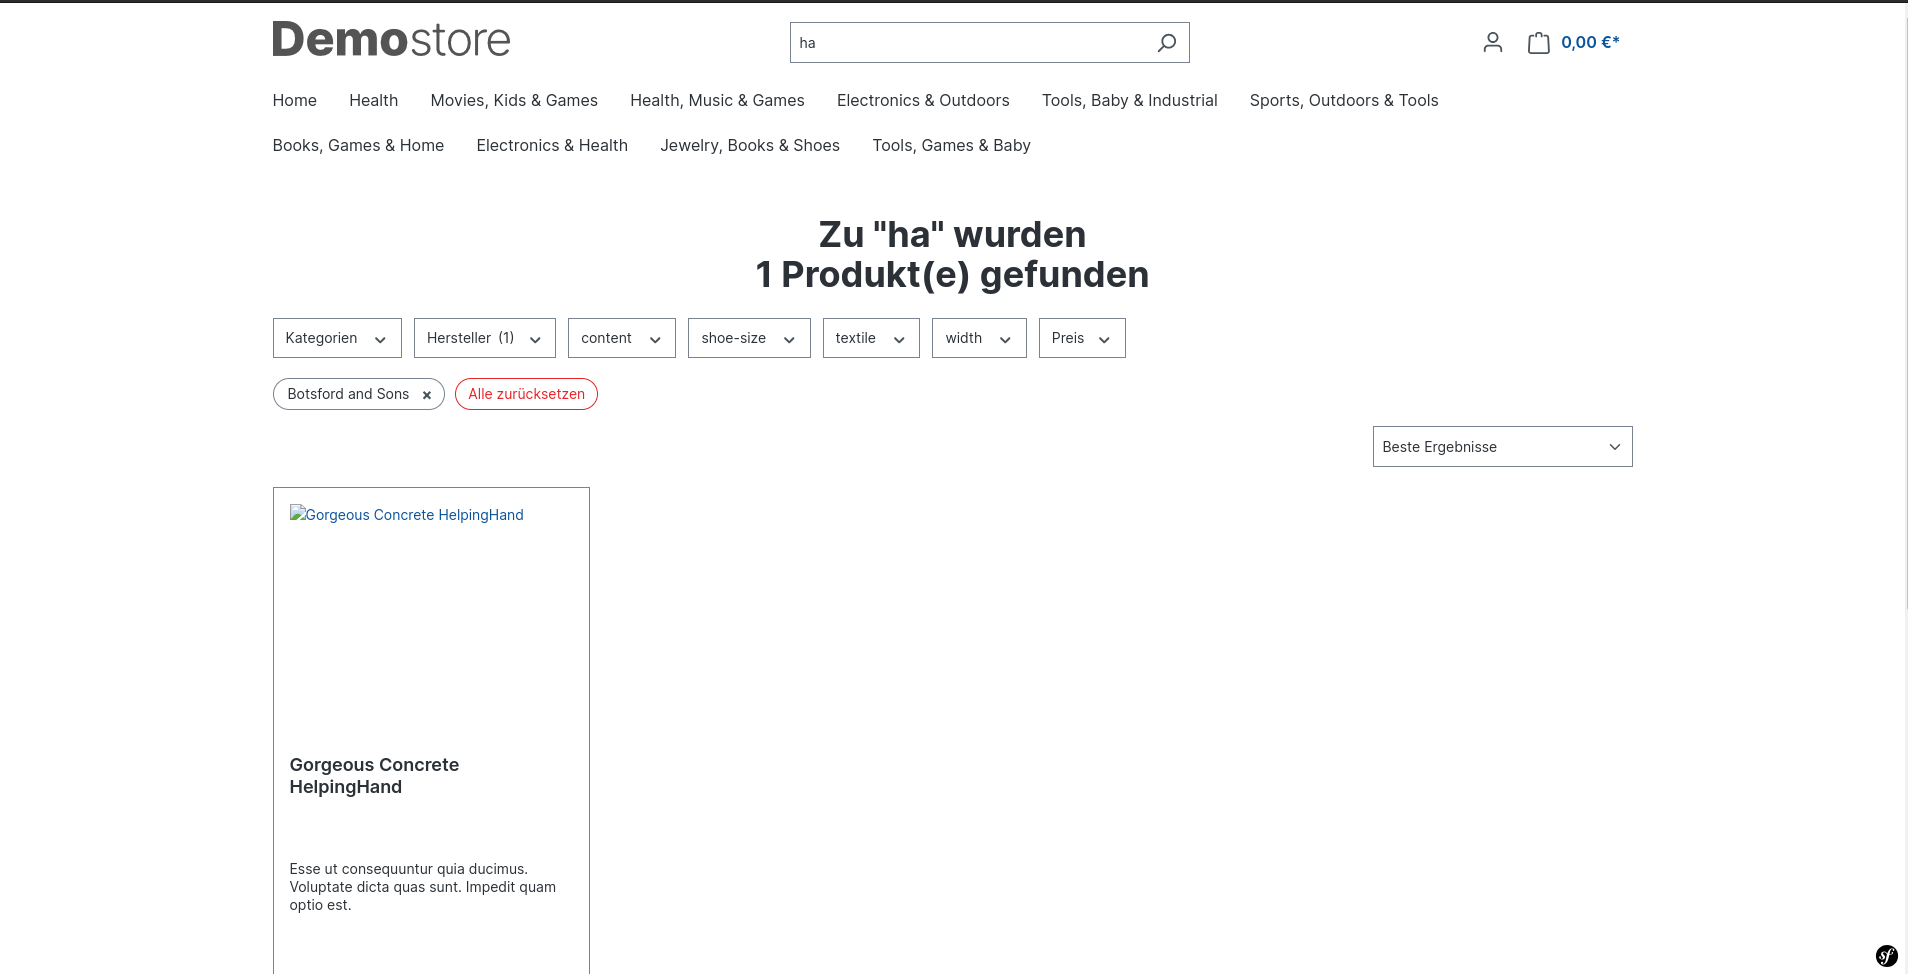Open Health, Music & Games category
The width and height of the screenshot is (1908, 974).
(717, 100)
